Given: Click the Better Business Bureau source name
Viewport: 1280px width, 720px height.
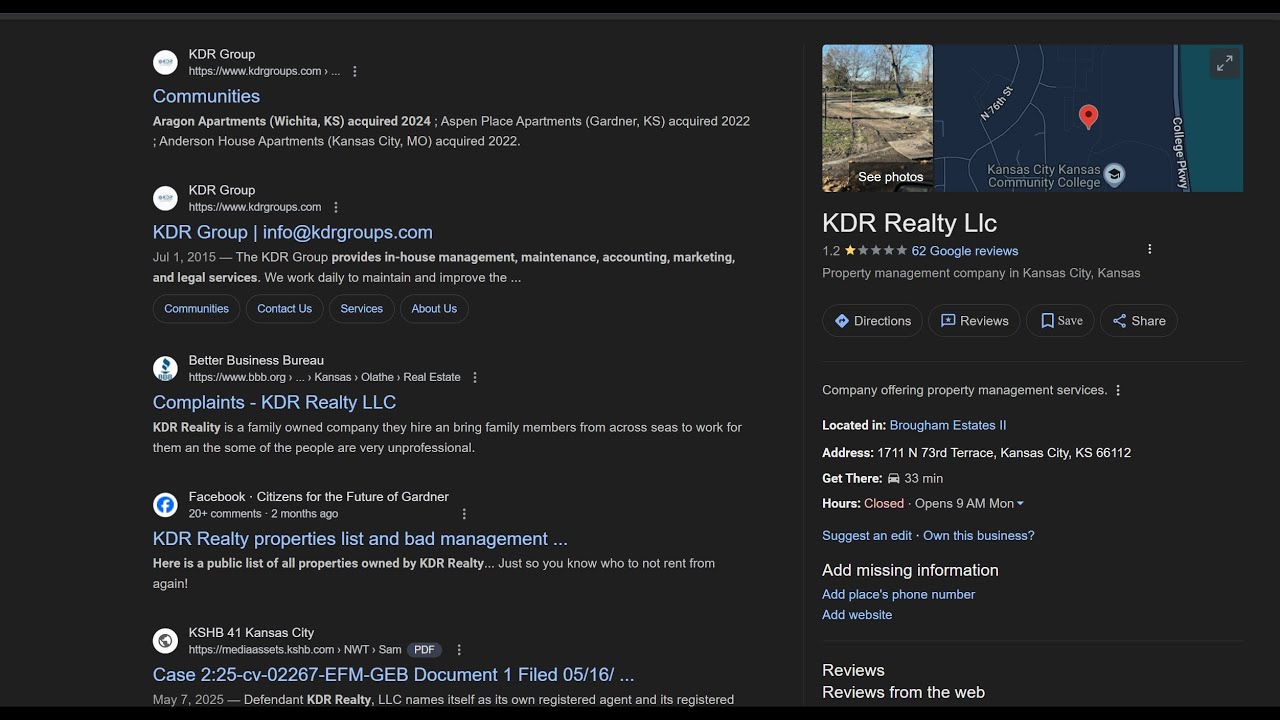Looking at the screenshot, I should click(256, 360).
